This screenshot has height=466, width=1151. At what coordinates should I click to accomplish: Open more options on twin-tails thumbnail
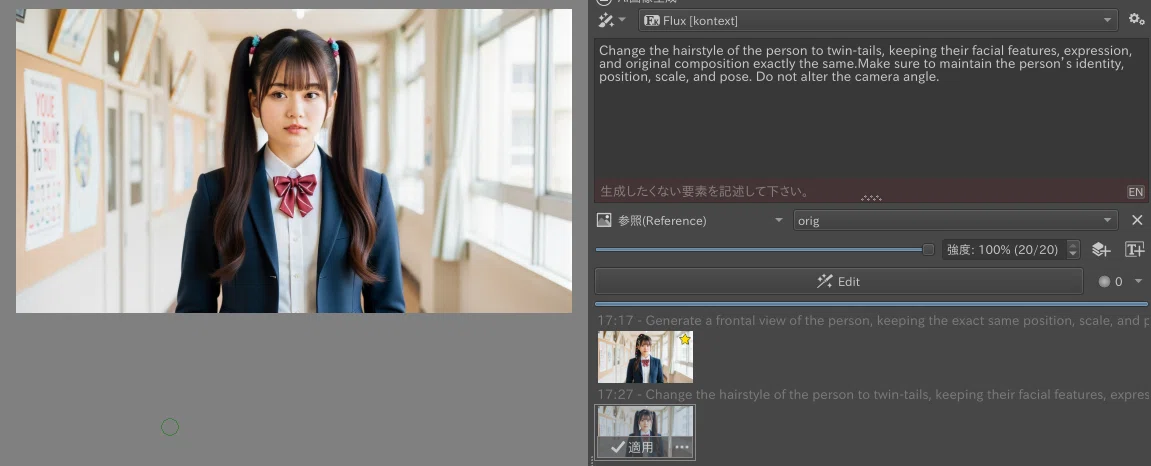pos(682,447)
